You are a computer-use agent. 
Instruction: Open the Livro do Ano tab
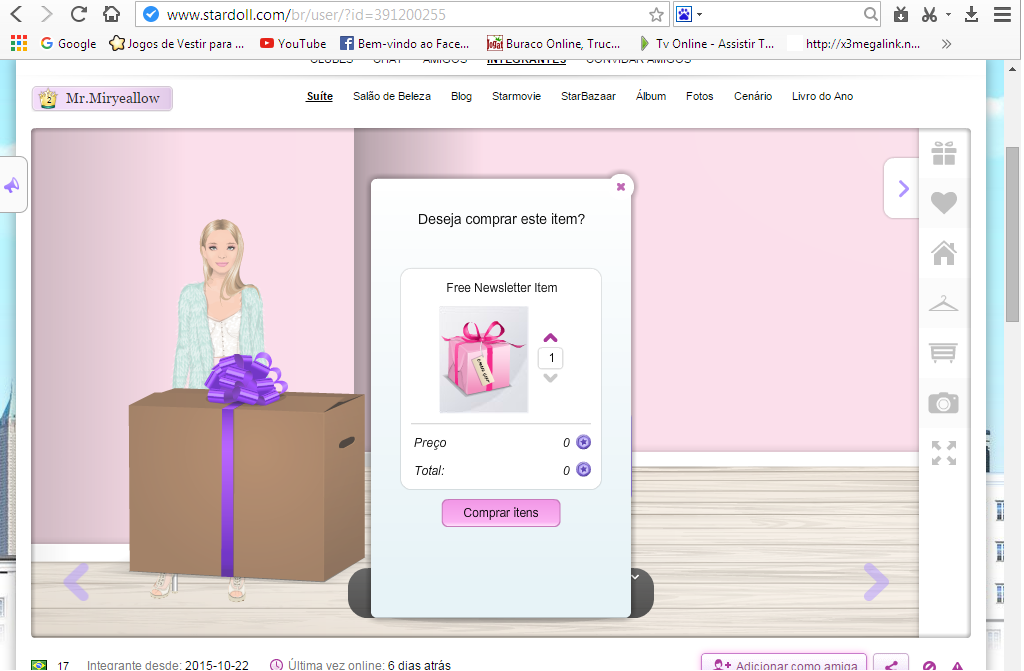[822, 96]
